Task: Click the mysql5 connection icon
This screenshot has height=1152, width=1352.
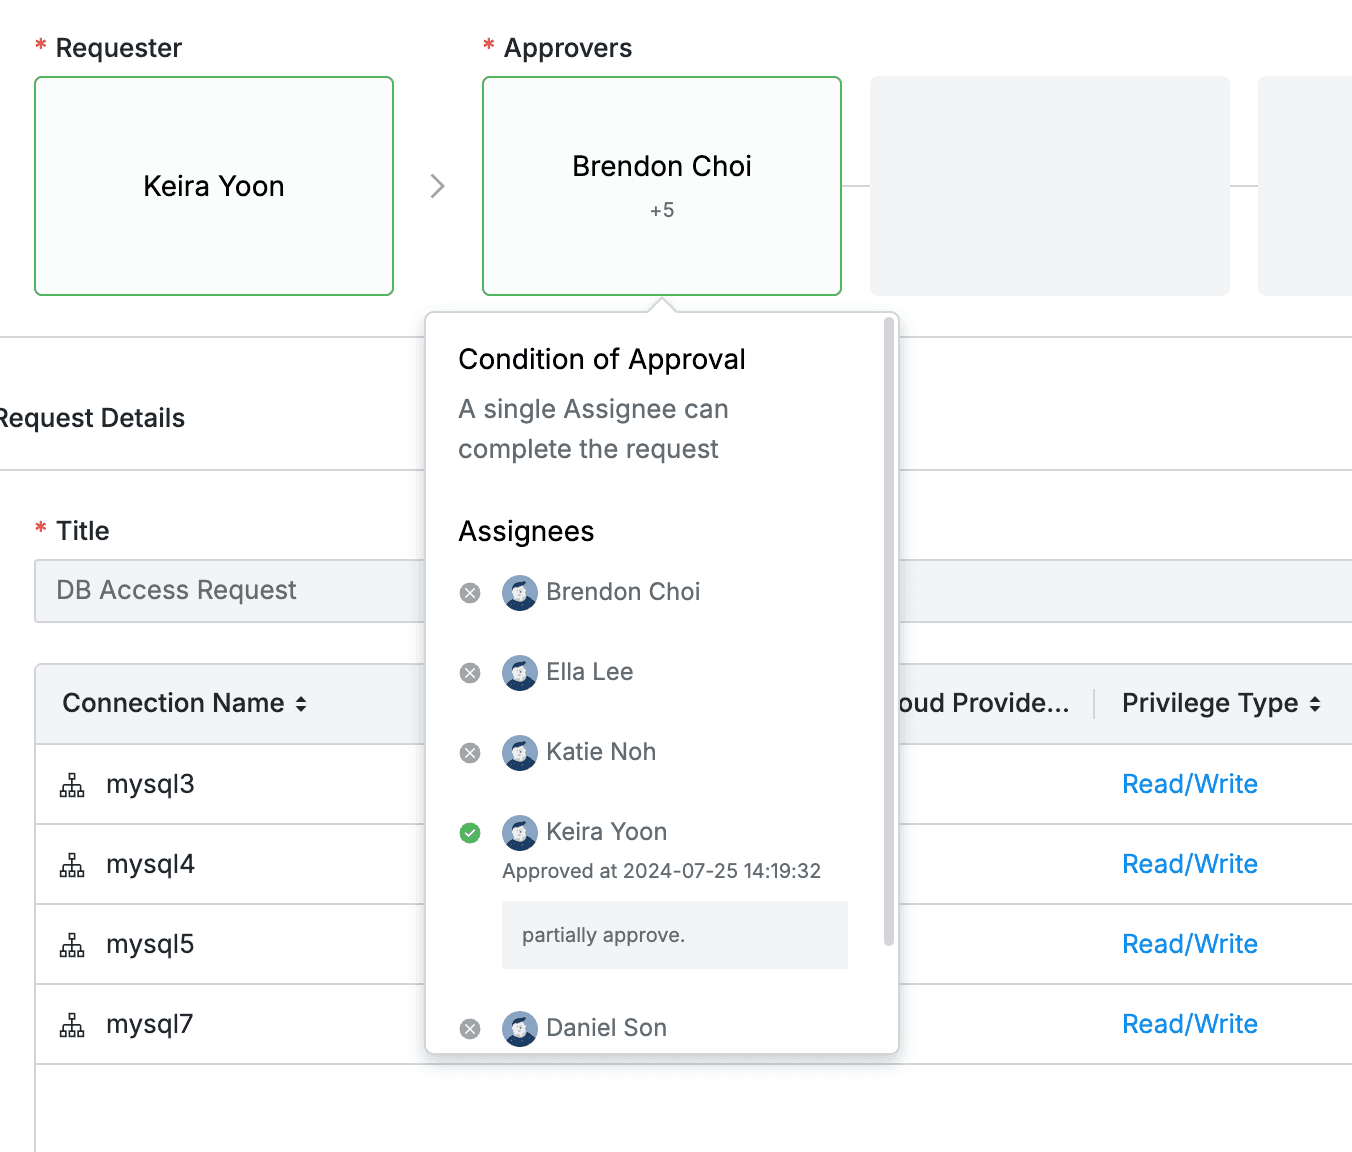Action: coord(72,945)
